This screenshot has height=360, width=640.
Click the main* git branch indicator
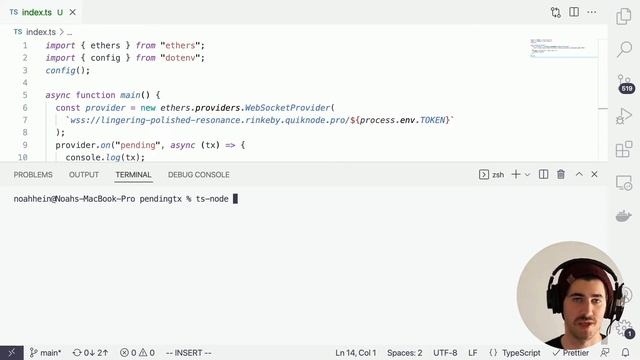tap(45, 353)
